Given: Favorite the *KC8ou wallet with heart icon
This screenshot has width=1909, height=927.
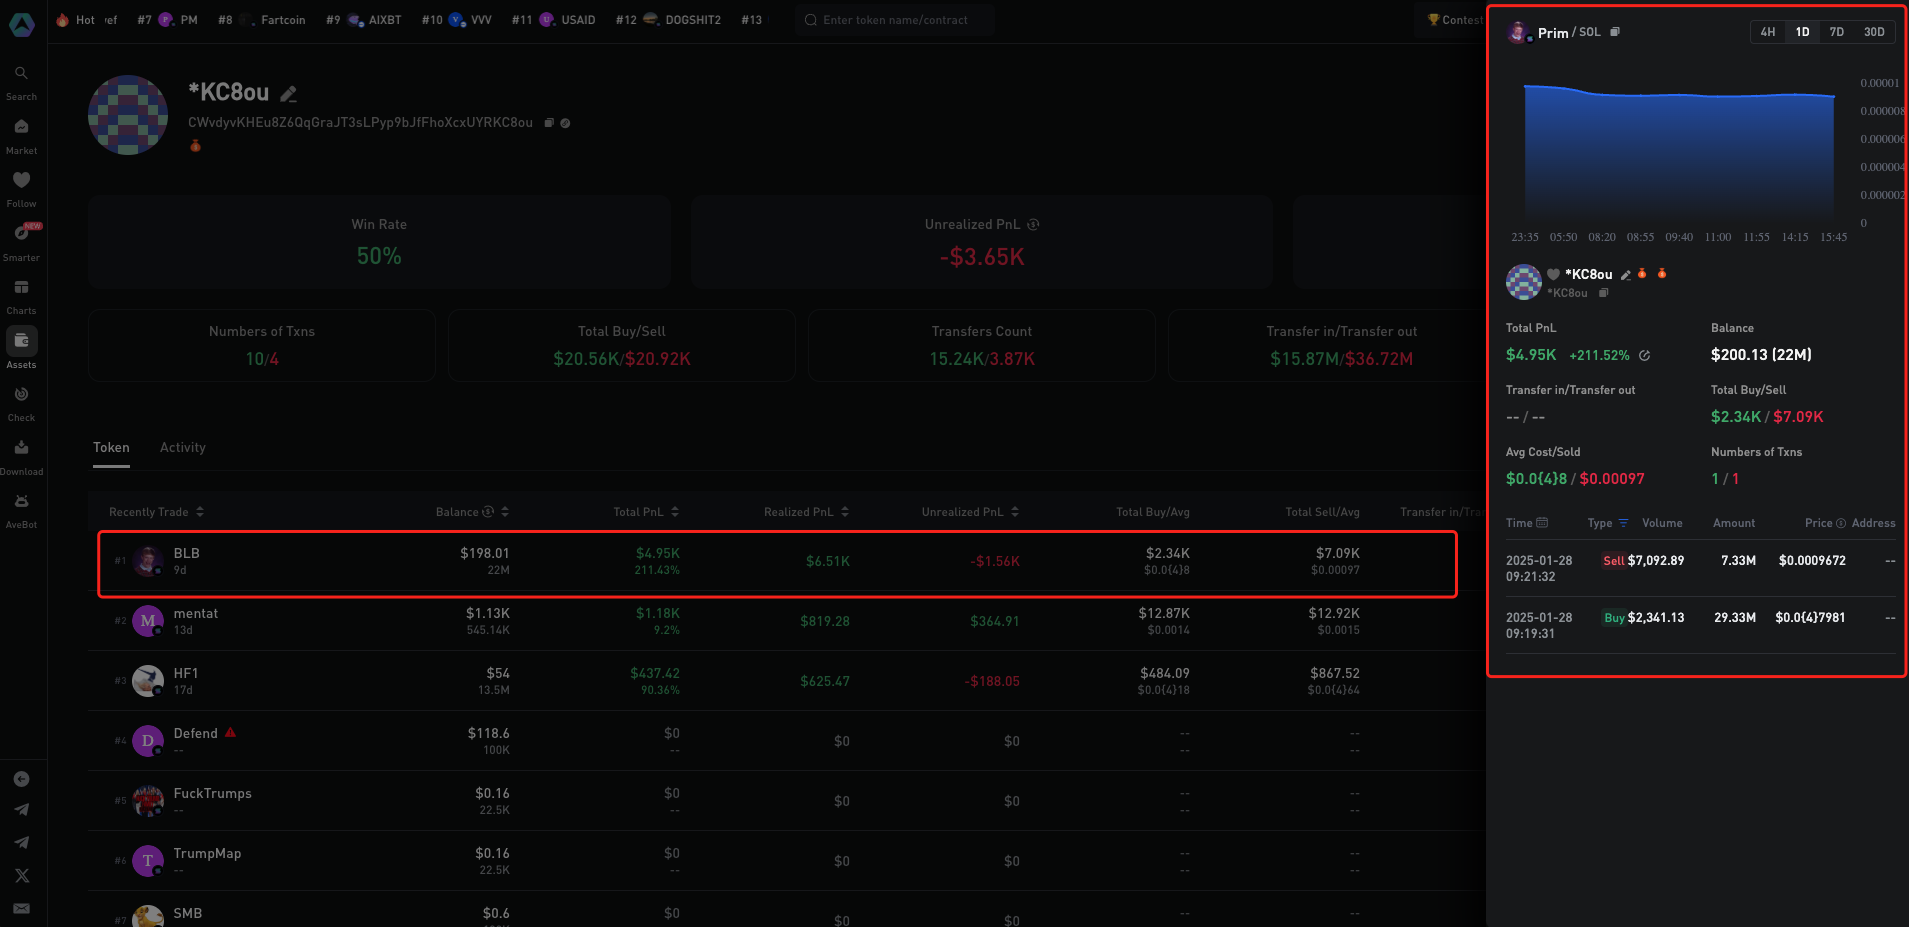Looking at the screenshot, I should point(1553,274).
